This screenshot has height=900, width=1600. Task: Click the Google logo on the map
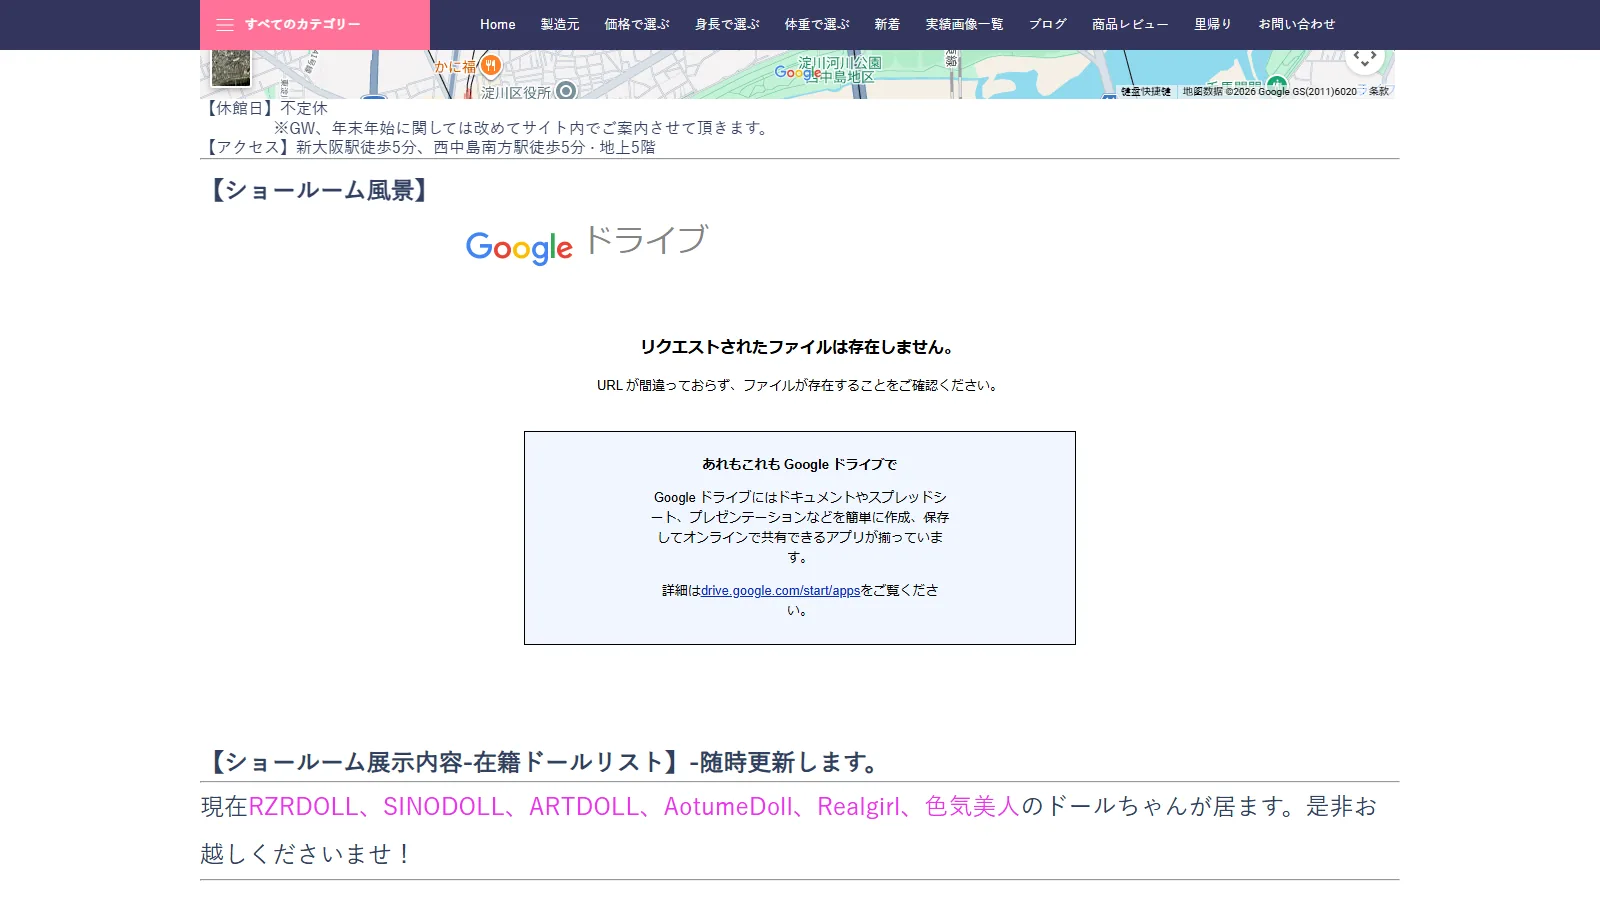click(x=797, y=72)
